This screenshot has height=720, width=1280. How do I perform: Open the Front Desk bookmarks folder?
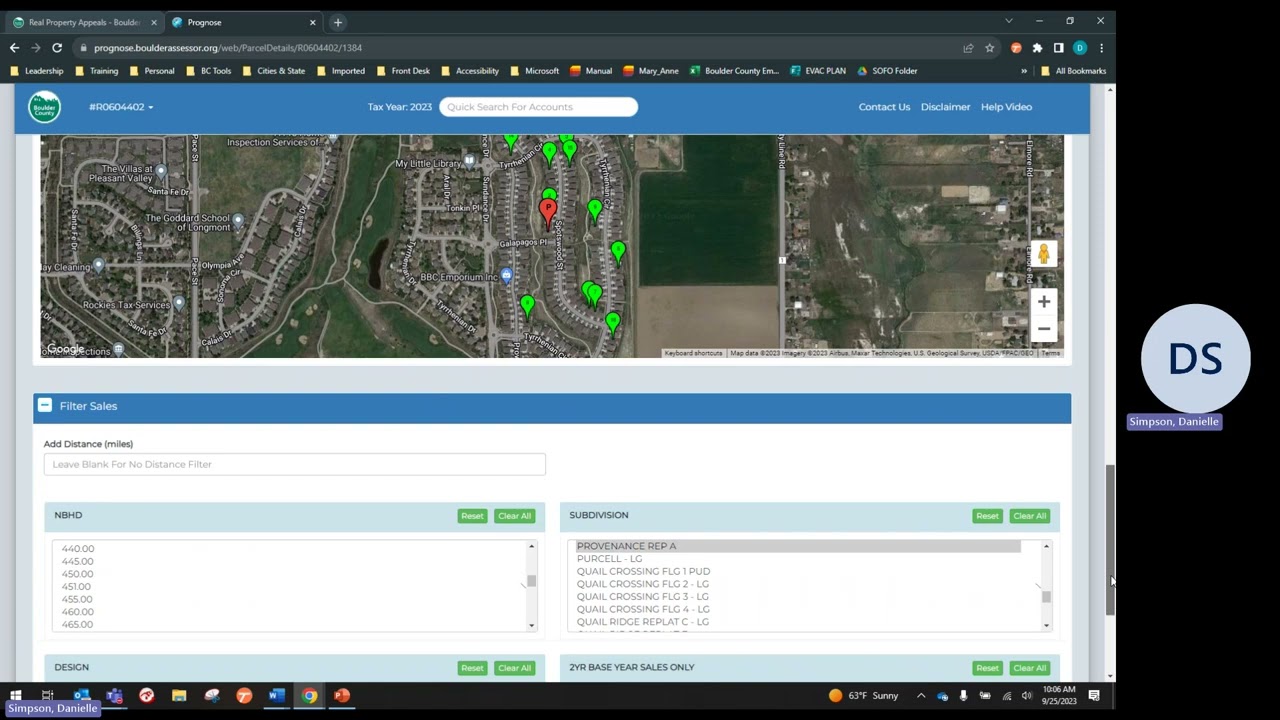[403, 71]
